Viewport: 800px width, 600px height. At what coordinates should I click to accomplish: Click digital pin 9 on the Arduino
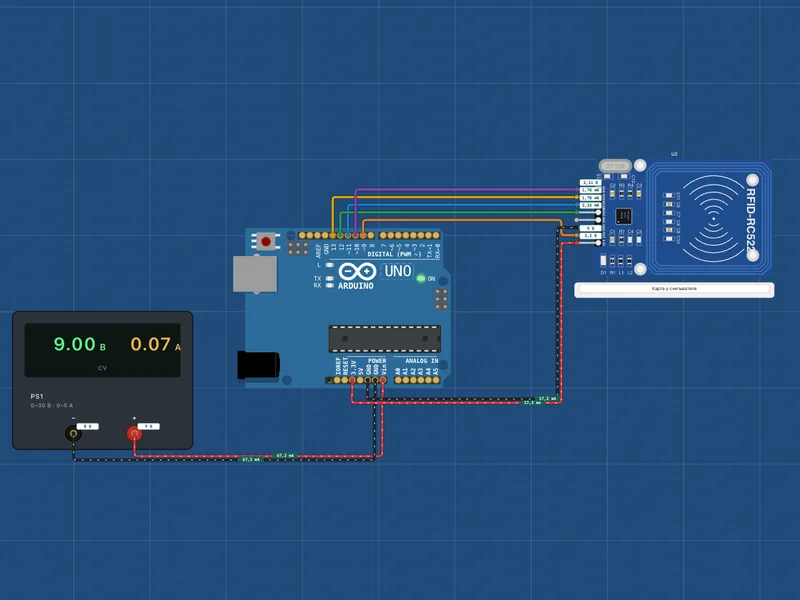[363, 235]
